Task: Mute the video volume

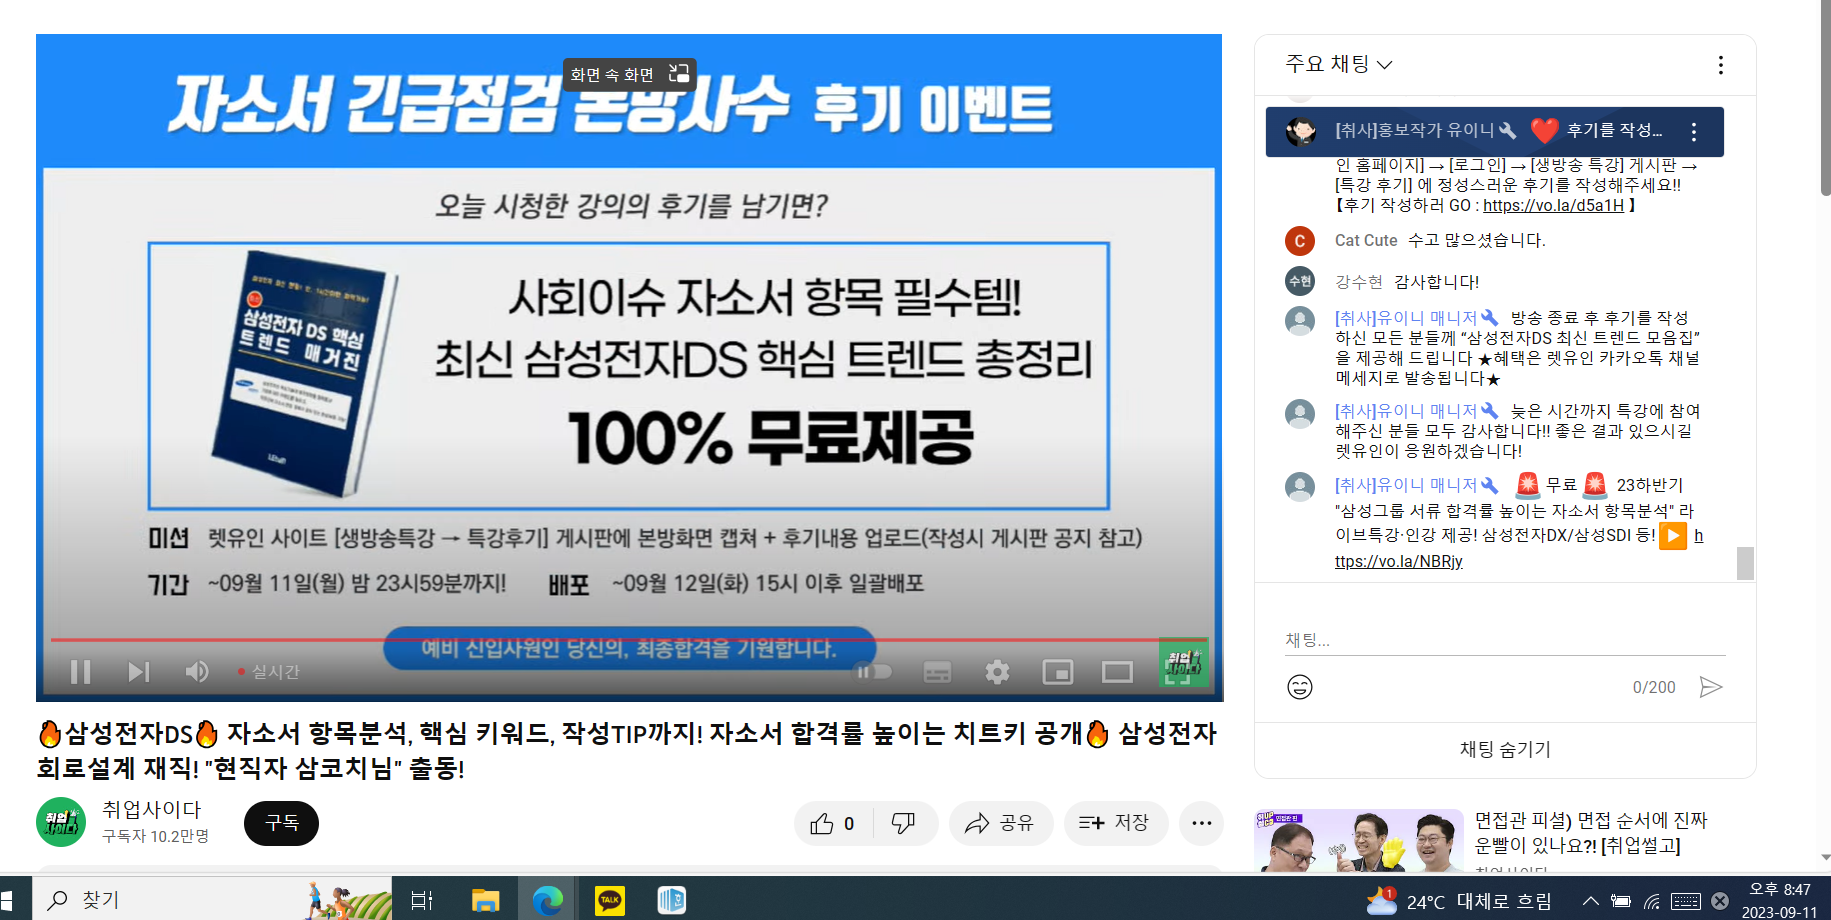Action: pyautogui.click(x=197, y=672)
